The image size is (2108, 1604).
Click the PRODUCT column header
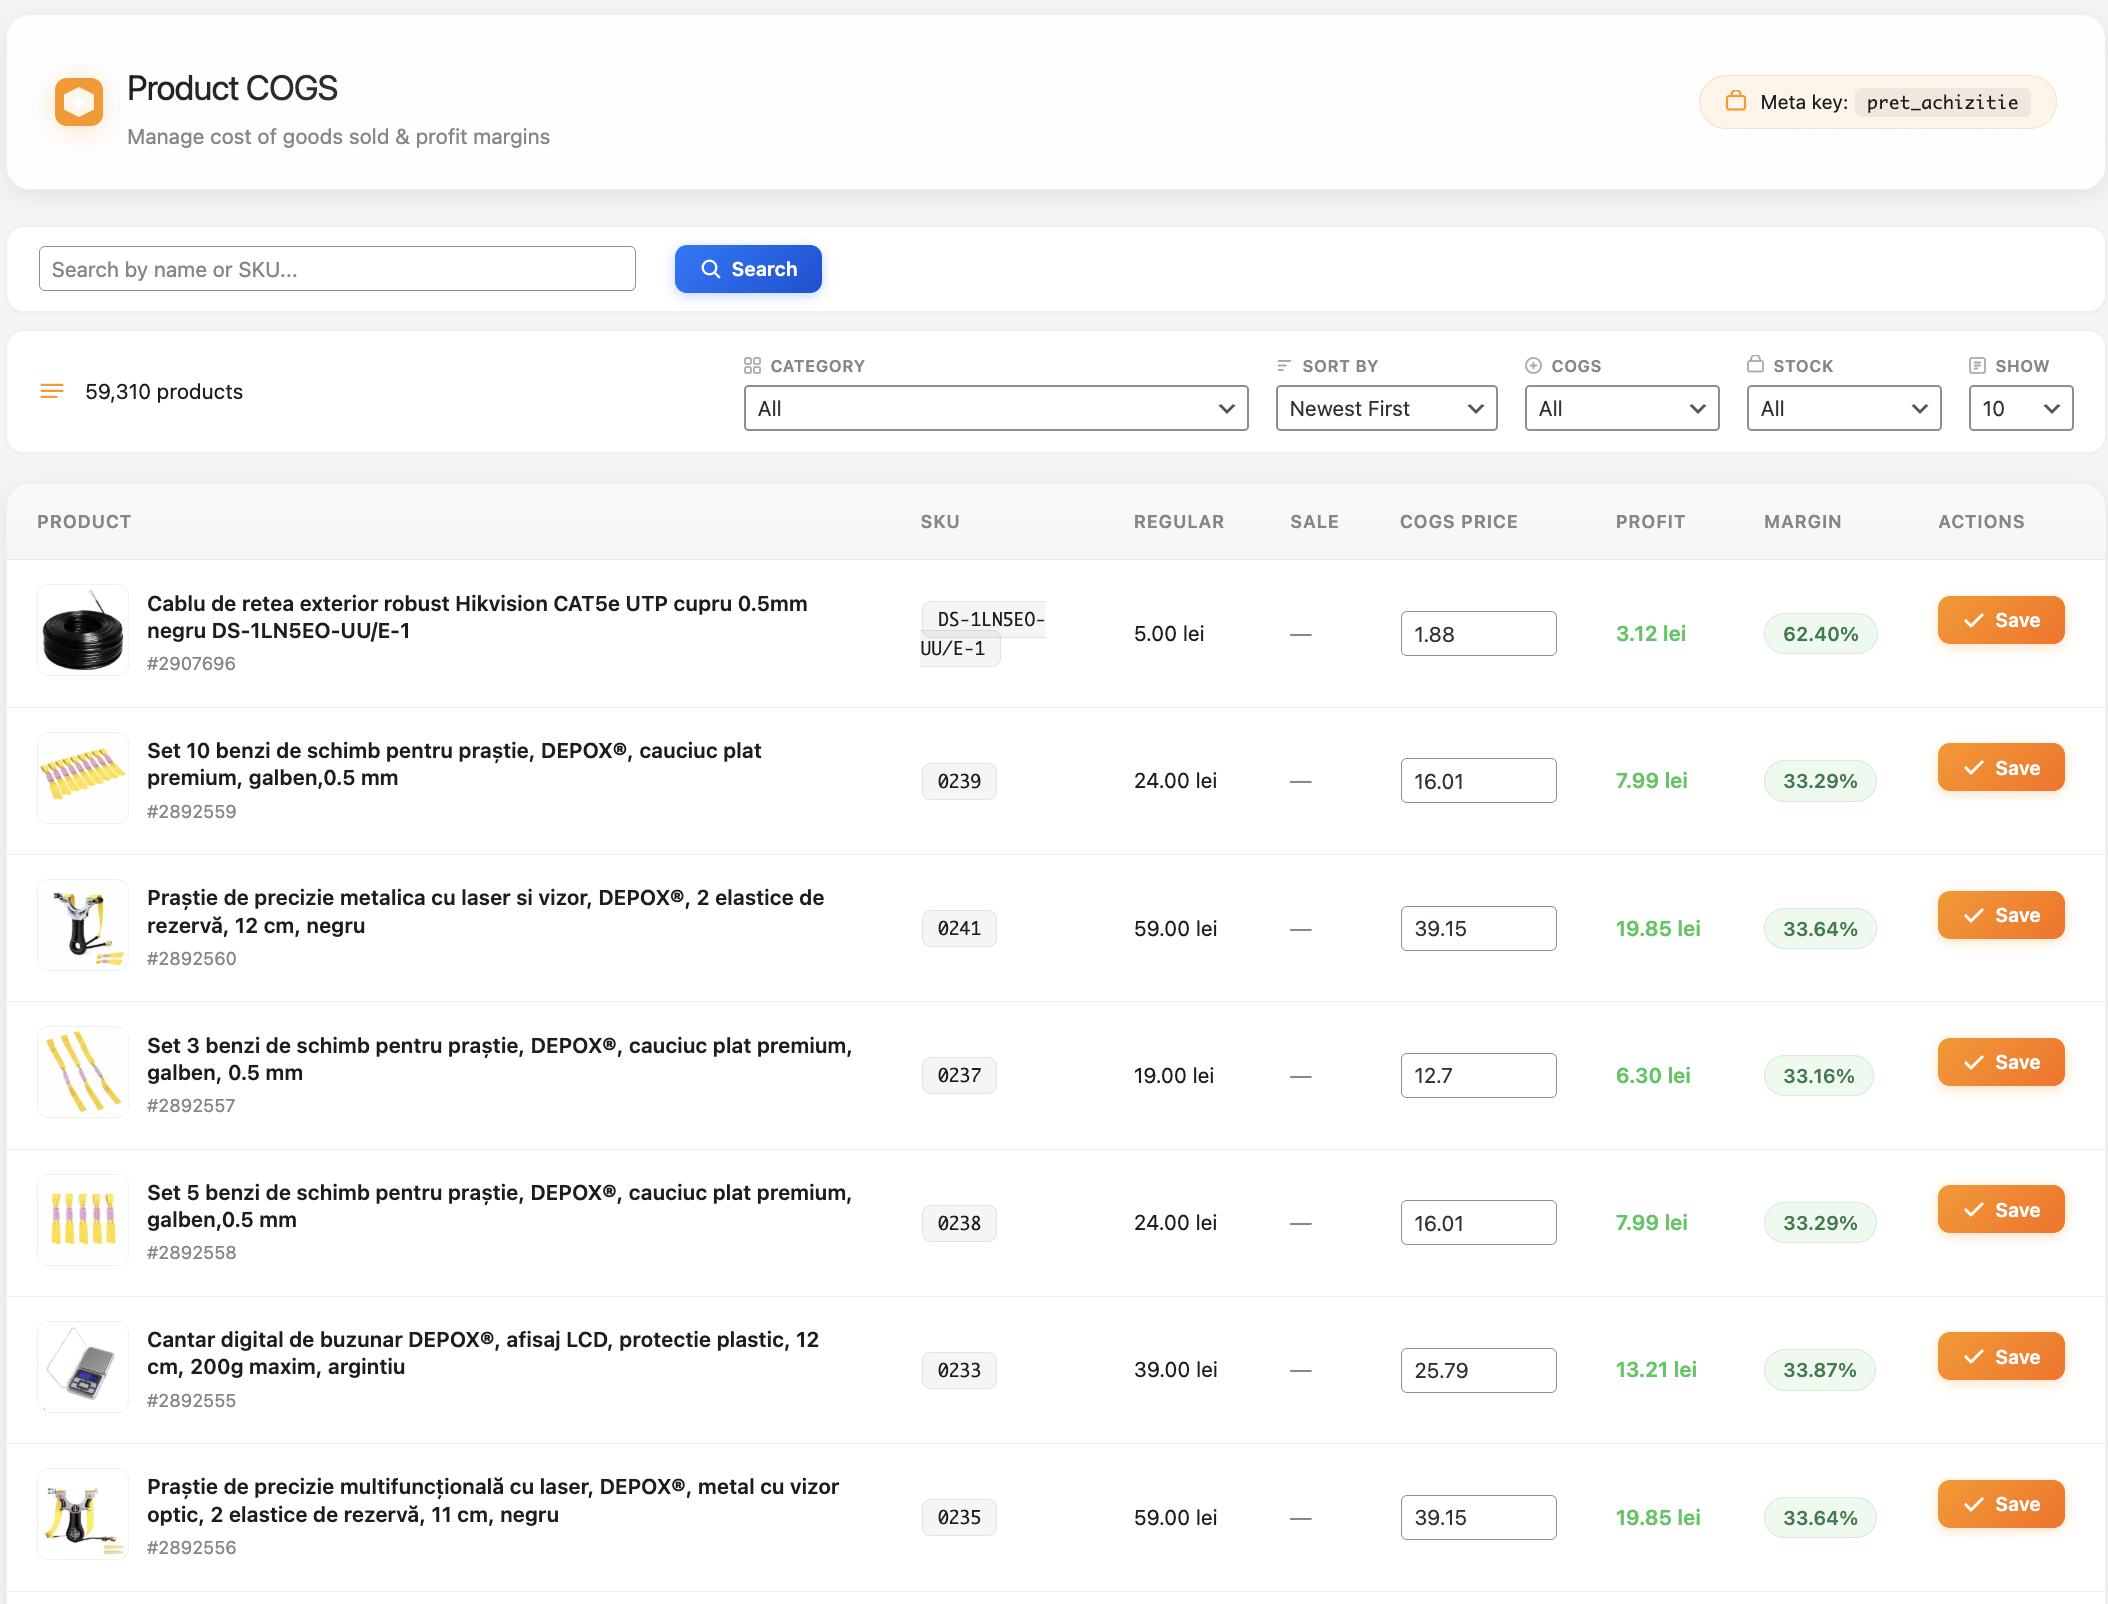point(84,521)
